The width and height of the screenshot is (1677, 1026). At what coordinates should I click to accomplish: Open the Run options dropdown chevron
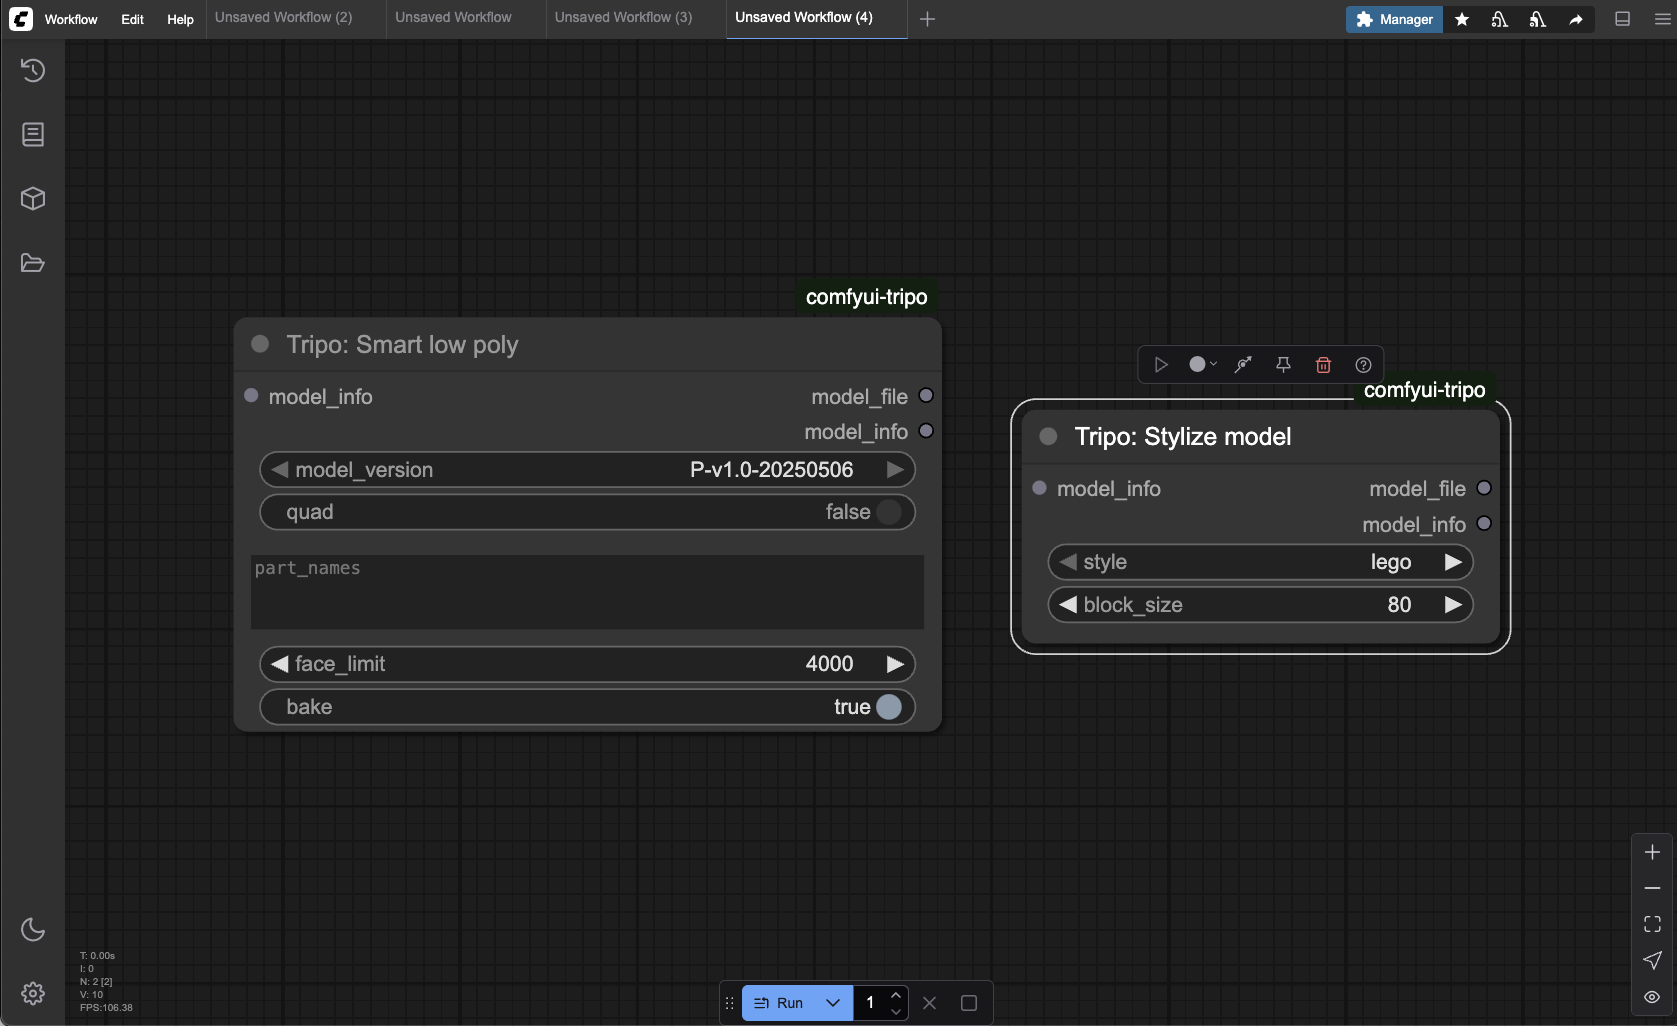(833, 1003)
